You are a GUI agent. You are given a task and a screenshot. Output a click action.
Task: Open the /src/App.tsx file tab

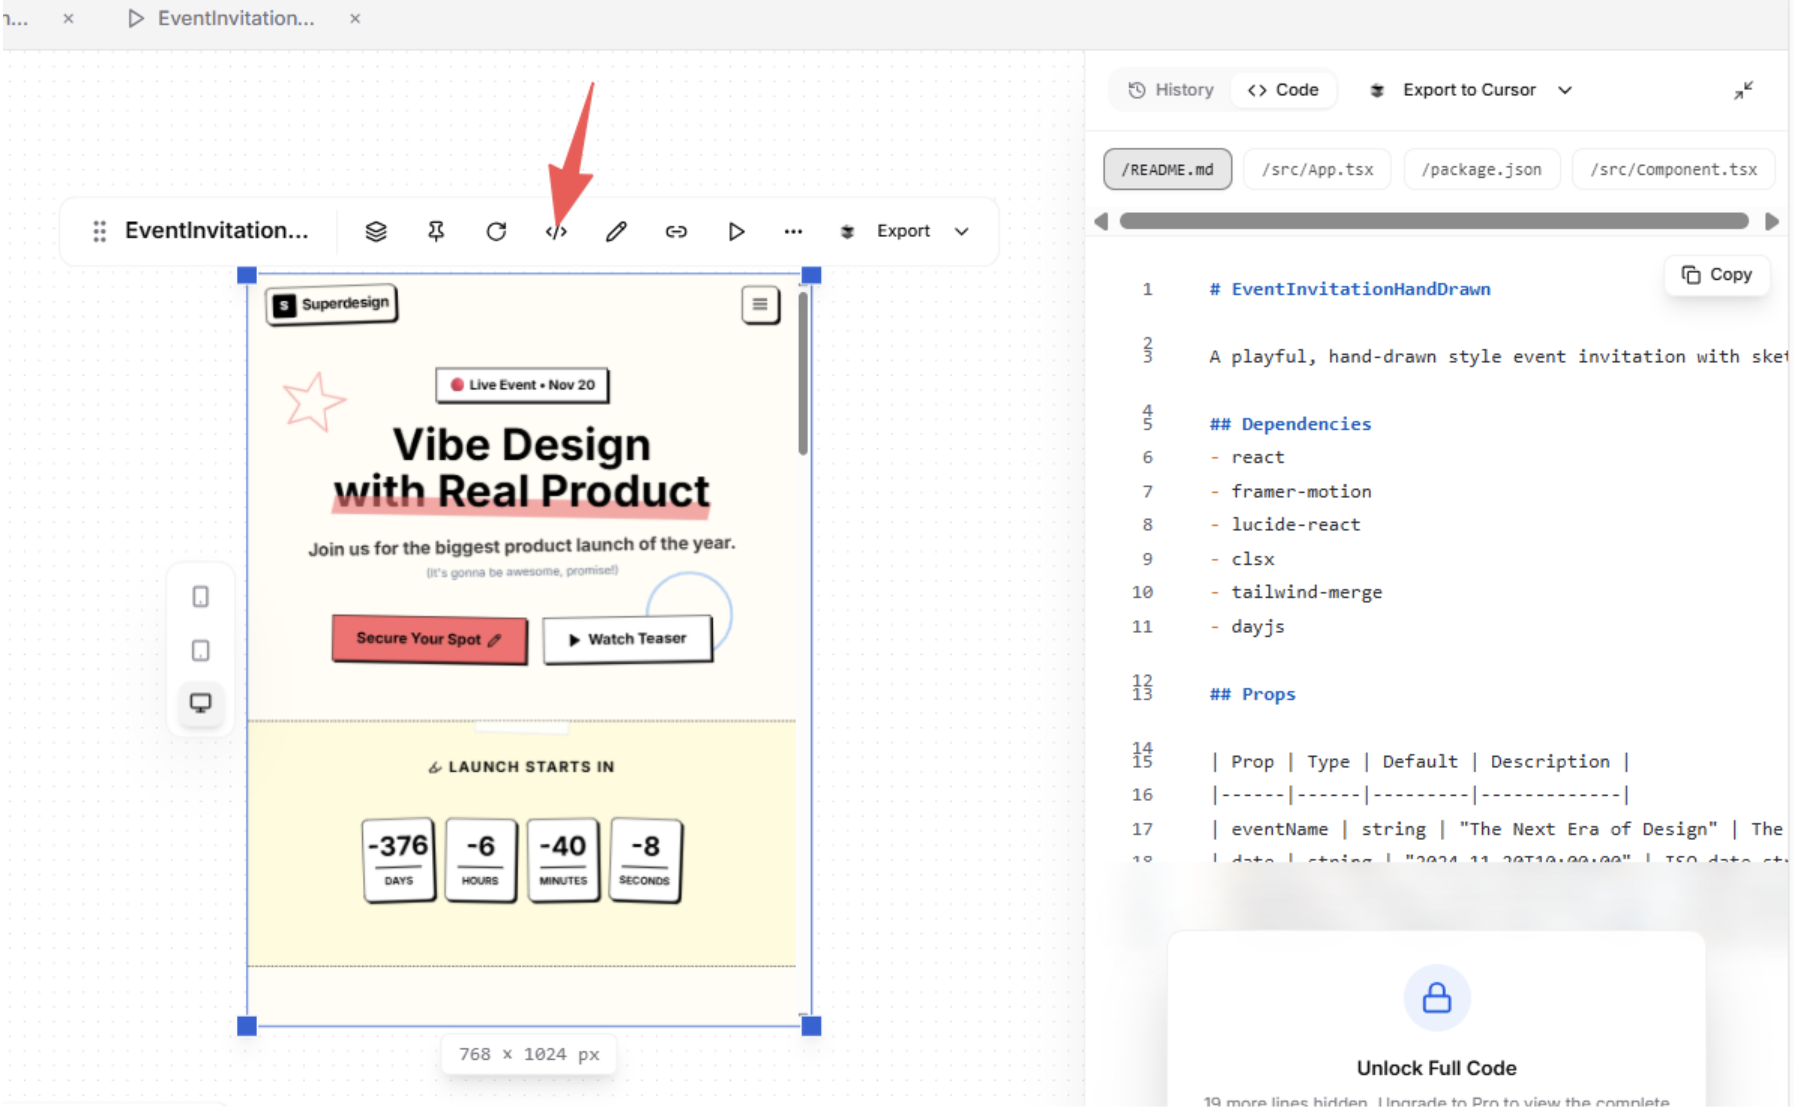coord(1317,169)
